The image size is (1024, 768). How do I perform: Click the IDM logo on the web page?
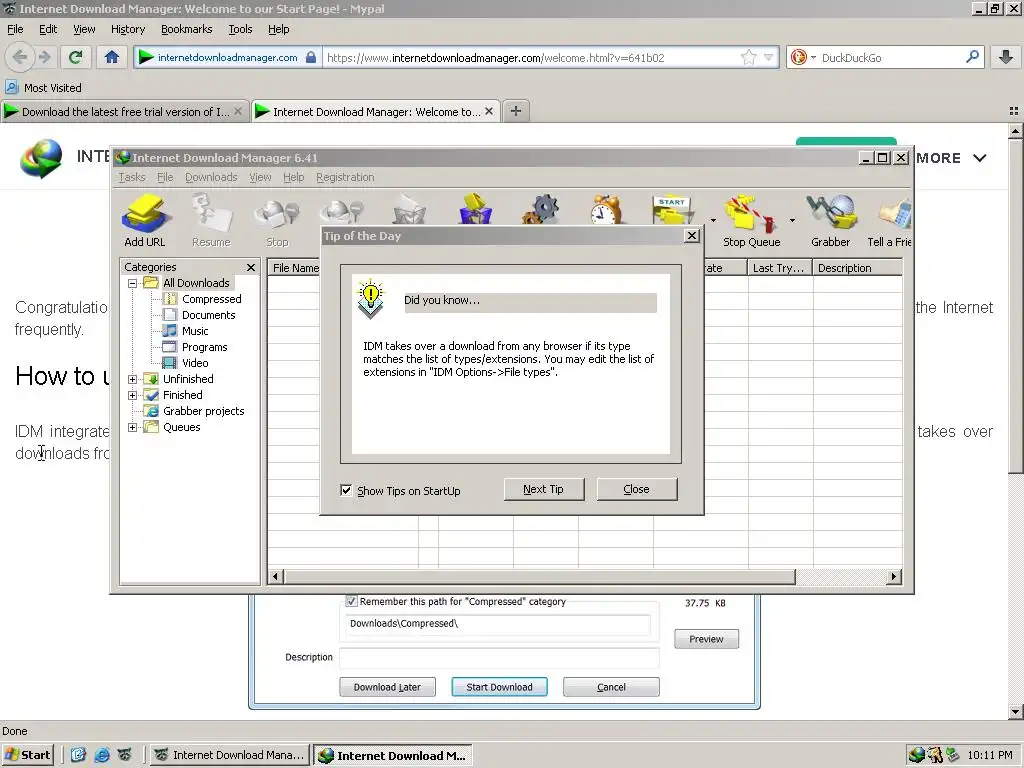(x=40, y=158)
